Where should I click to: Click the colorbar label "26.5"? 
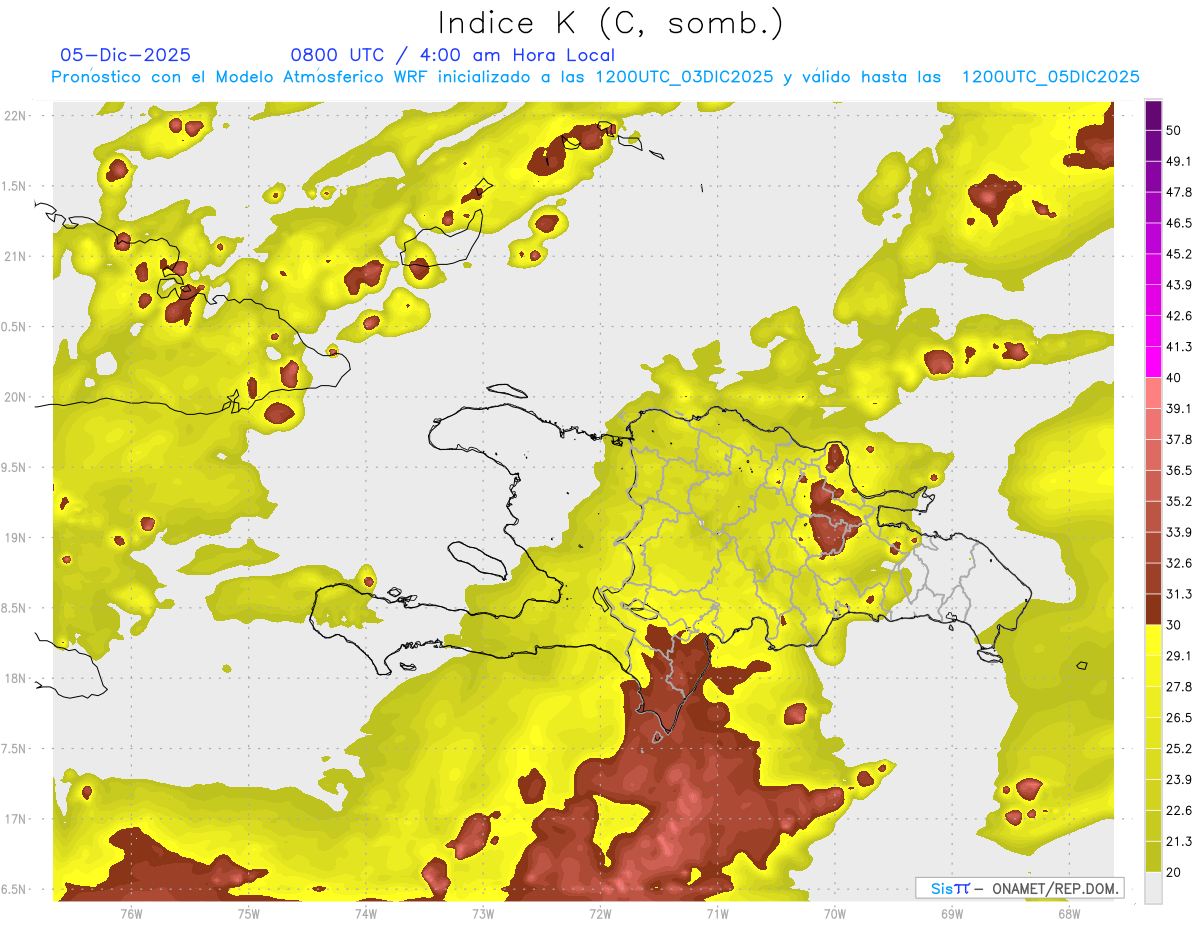(1179, 718)
